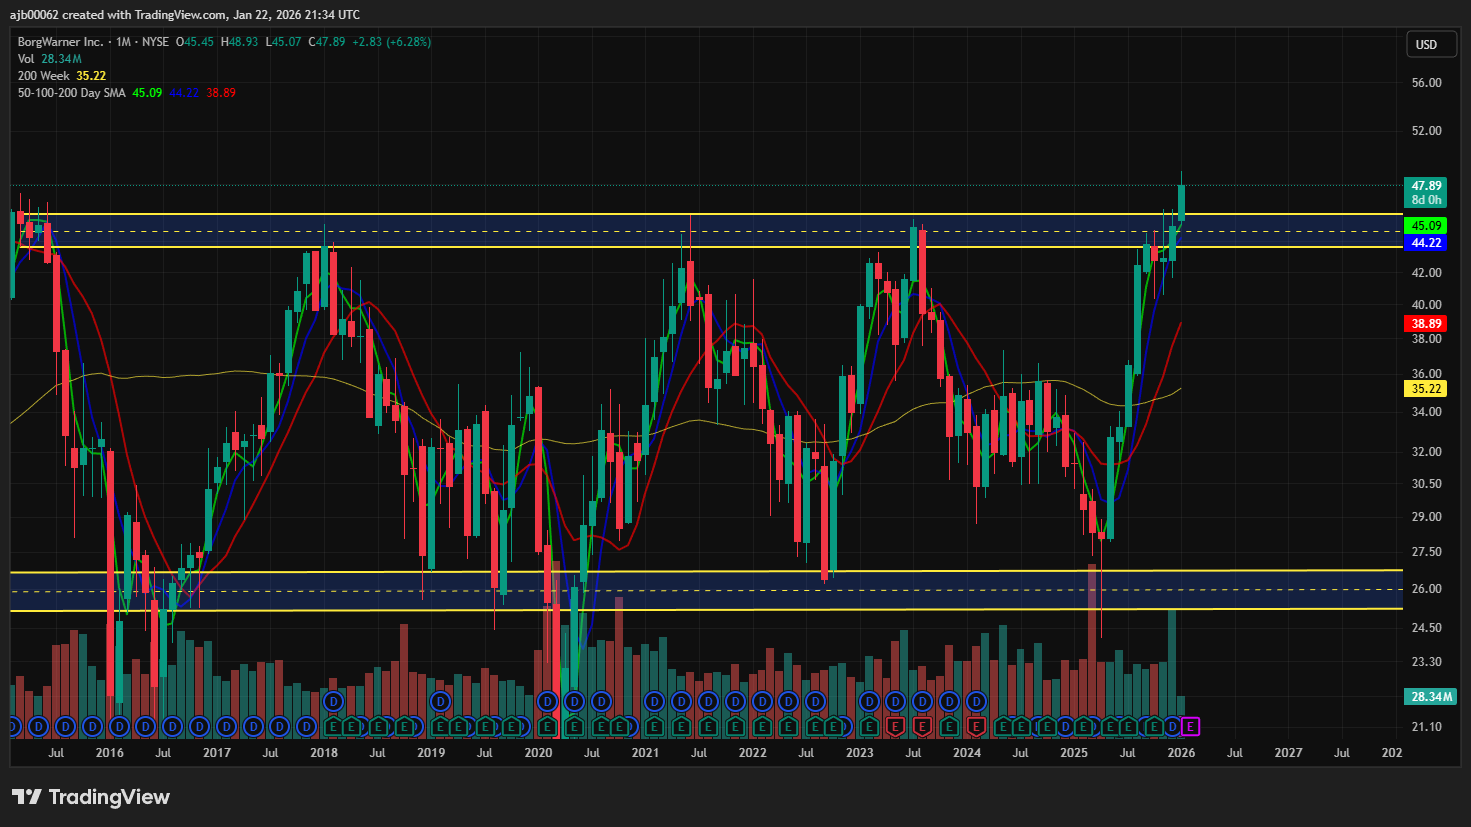This screenshot has width=1471, height=827.
Task: Click the TradingView logo at bottom left
Action: coord(91,798)
